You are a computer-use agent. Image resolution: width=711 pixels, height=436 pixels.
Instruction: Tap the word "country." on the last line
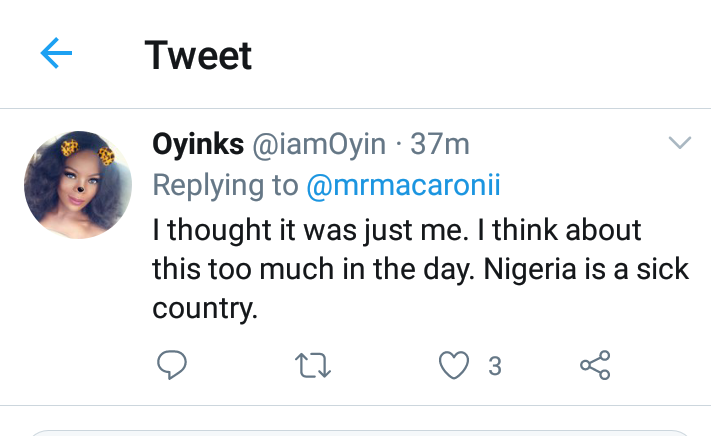[x=205, y=309]
